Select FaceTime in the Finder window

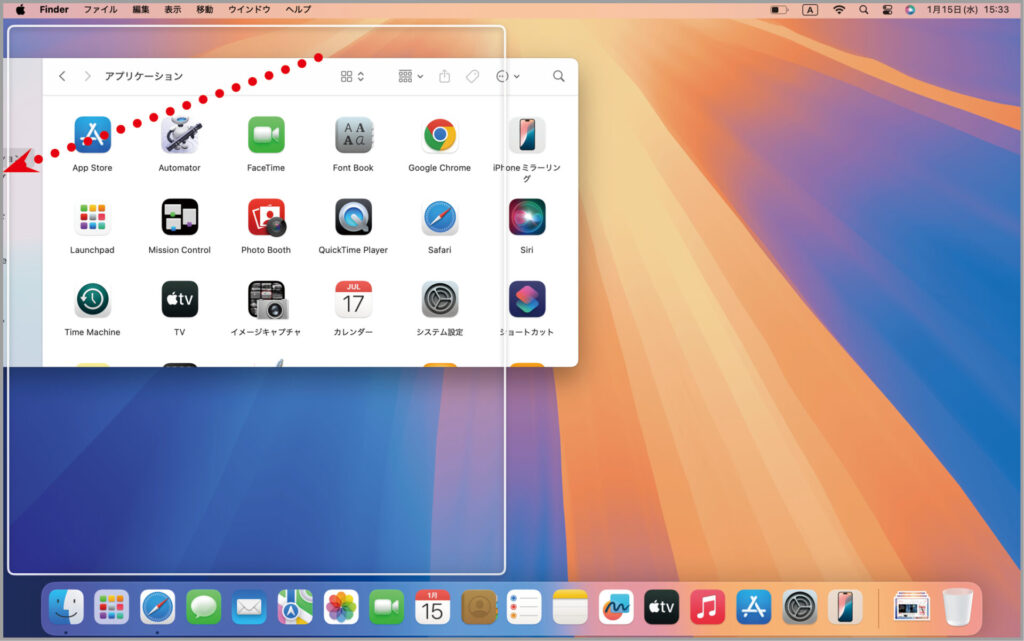[266, 134]
